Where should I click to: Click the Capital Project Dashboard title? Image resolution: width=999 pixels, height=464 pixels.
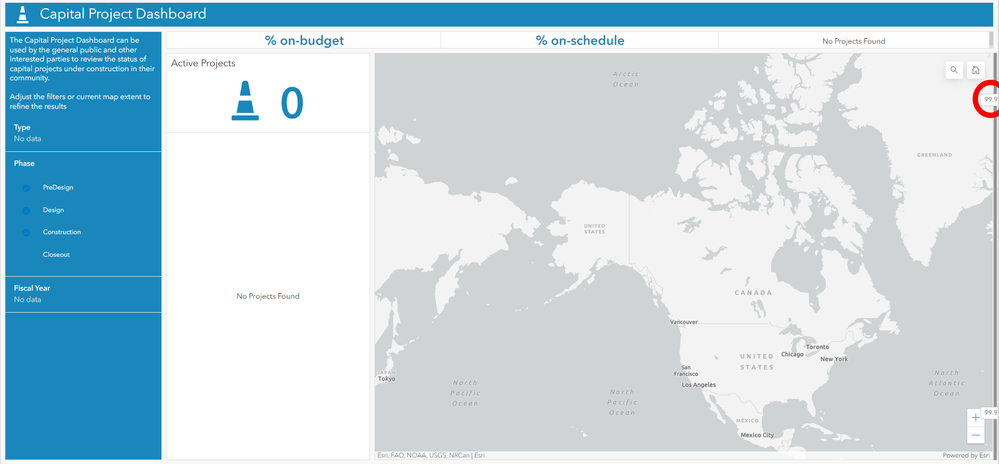[123, 13]
